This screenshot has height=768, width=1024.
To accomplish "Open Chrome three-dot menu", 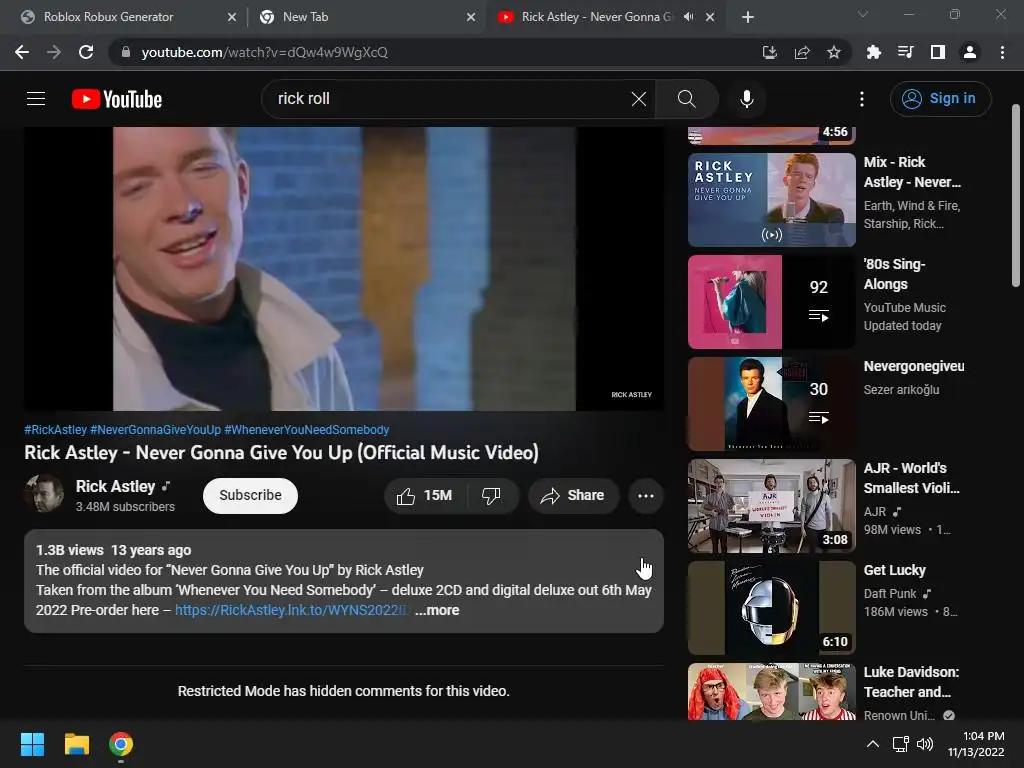I will pos(1002,52).
